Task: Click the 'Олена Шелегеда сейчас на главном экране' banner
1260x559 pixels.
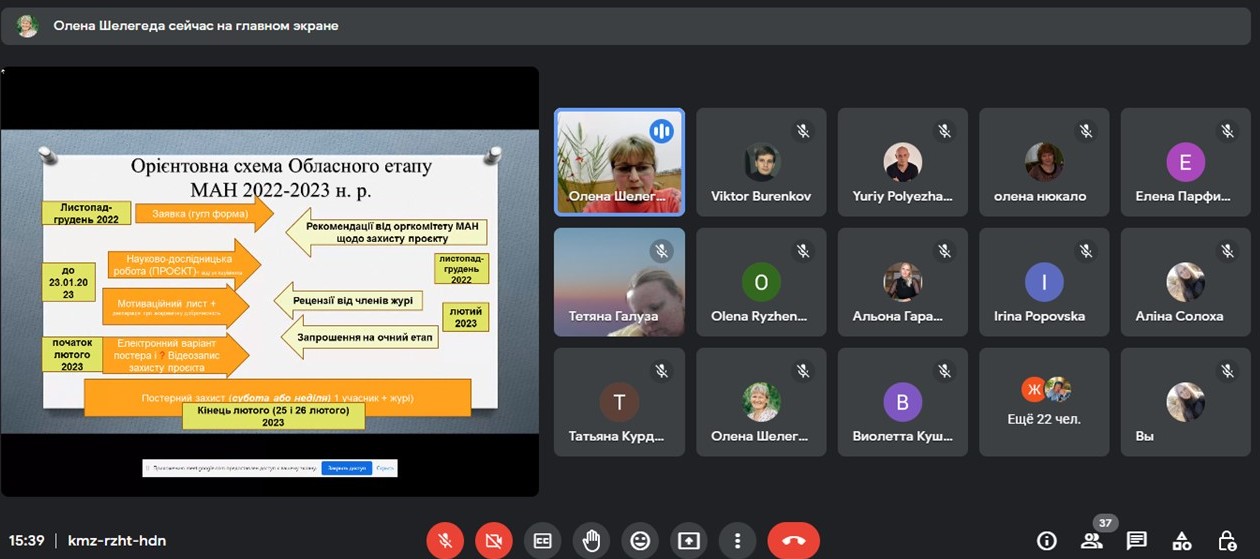Action: (195, 26)
